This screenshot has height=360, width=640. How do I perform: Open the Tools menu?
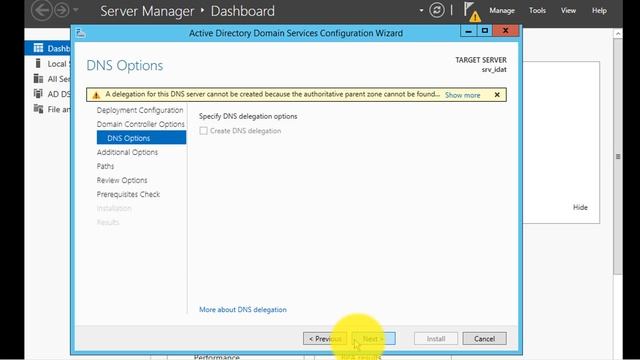click(x=537, y=11)
